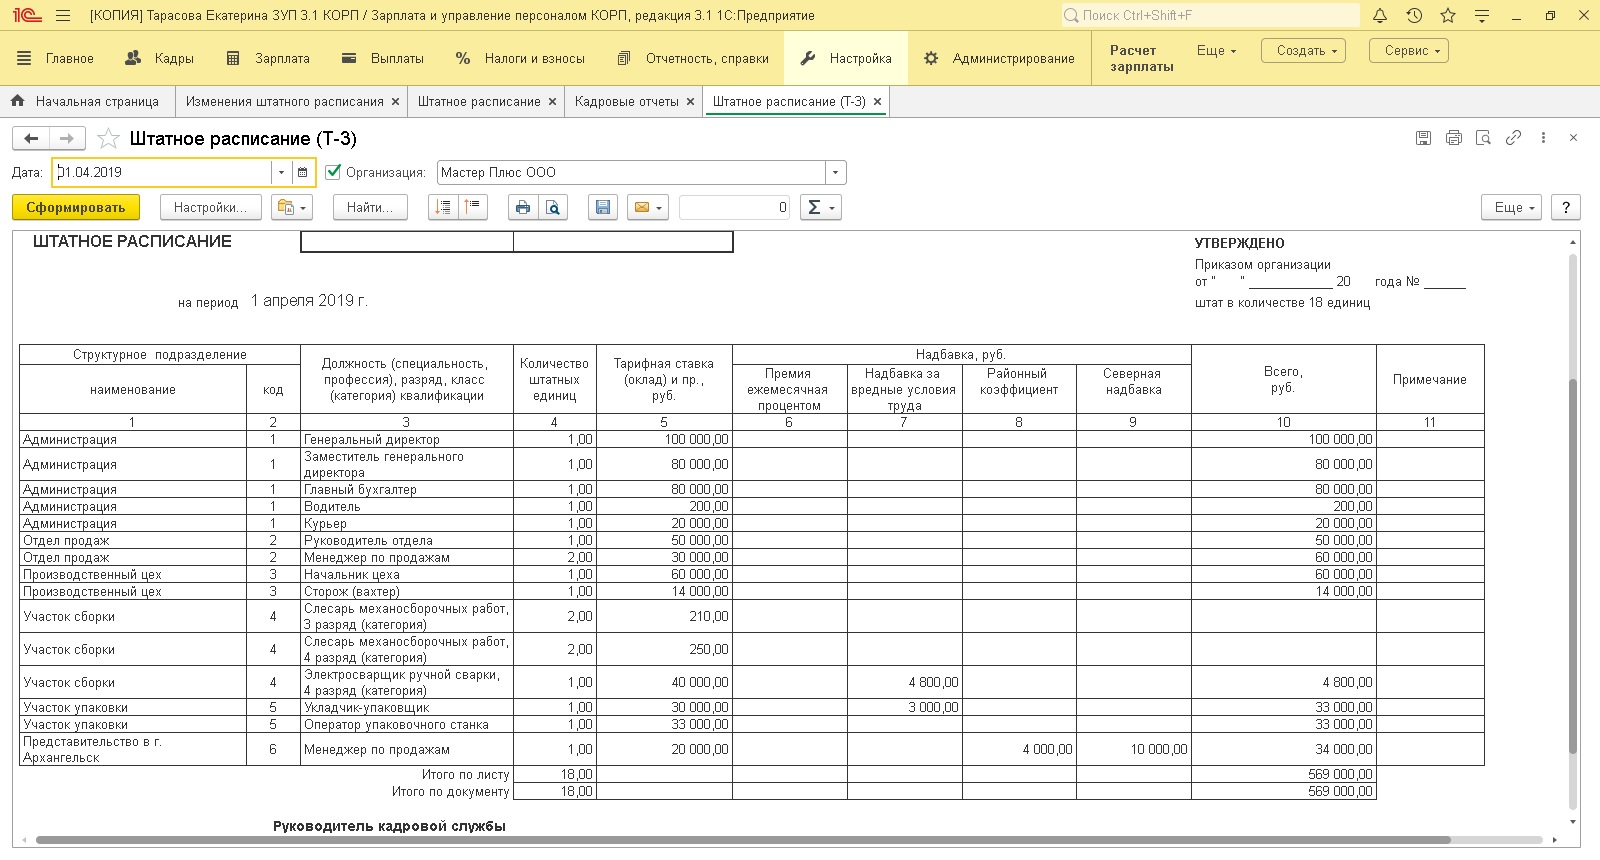
Task: Uncheck the Организация checkbox
Action: tap(334, 172)
